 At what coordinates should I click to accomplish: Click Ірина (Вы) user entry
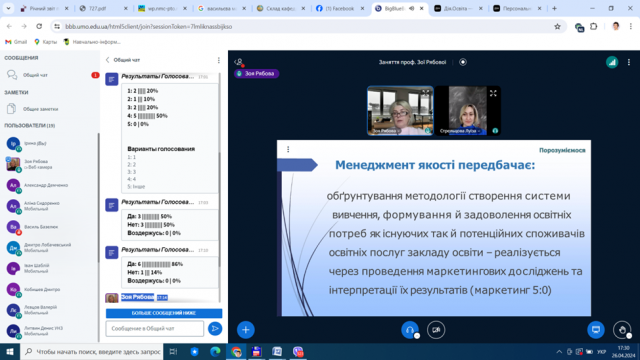point(51,144)
